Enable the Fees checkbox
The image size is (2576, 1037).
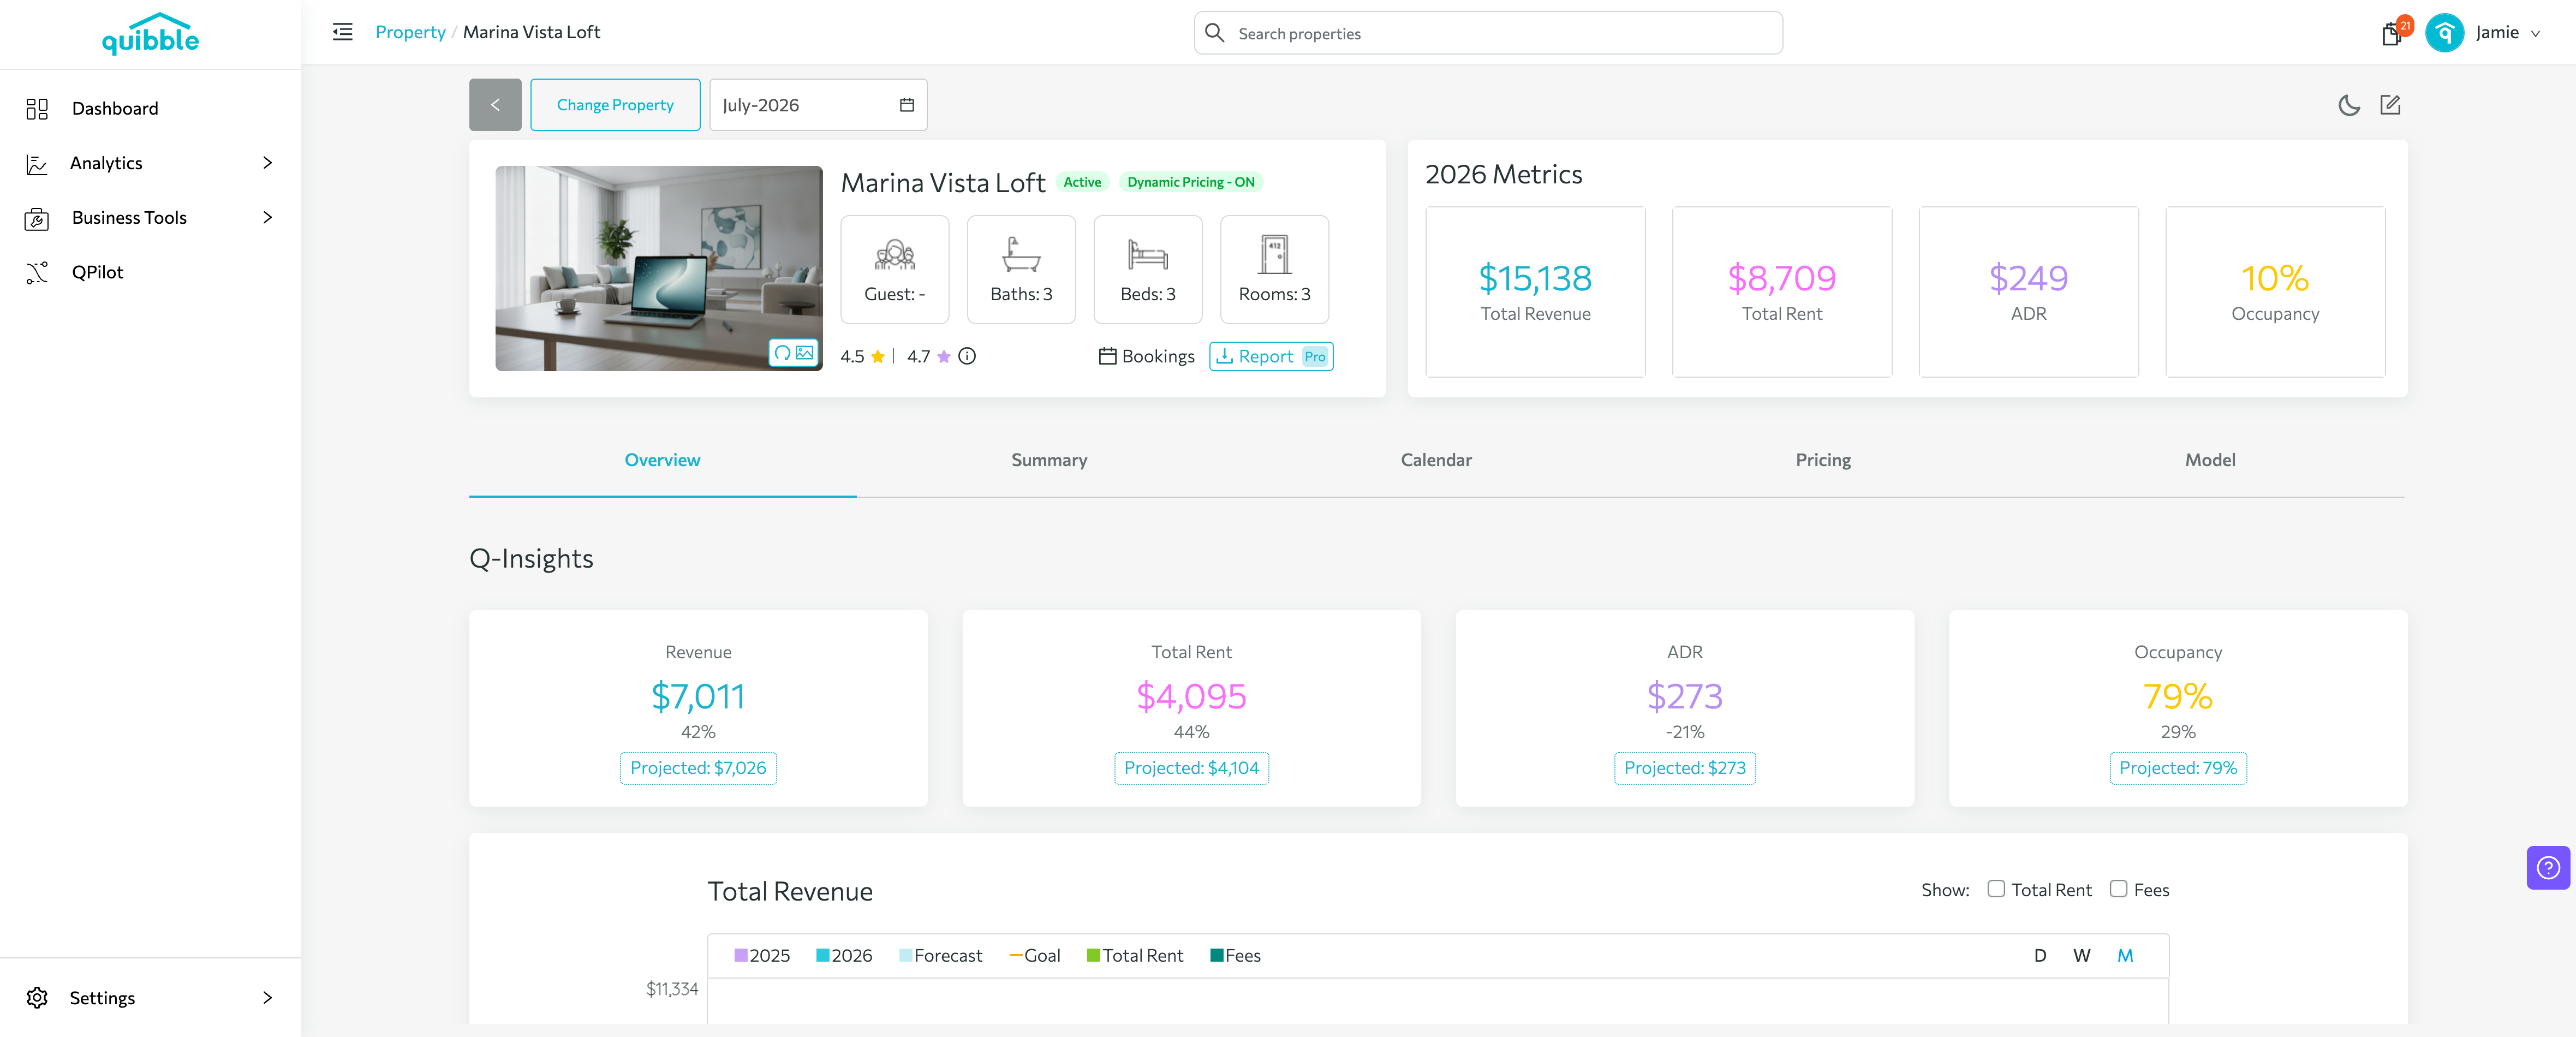pos(2117,888)
